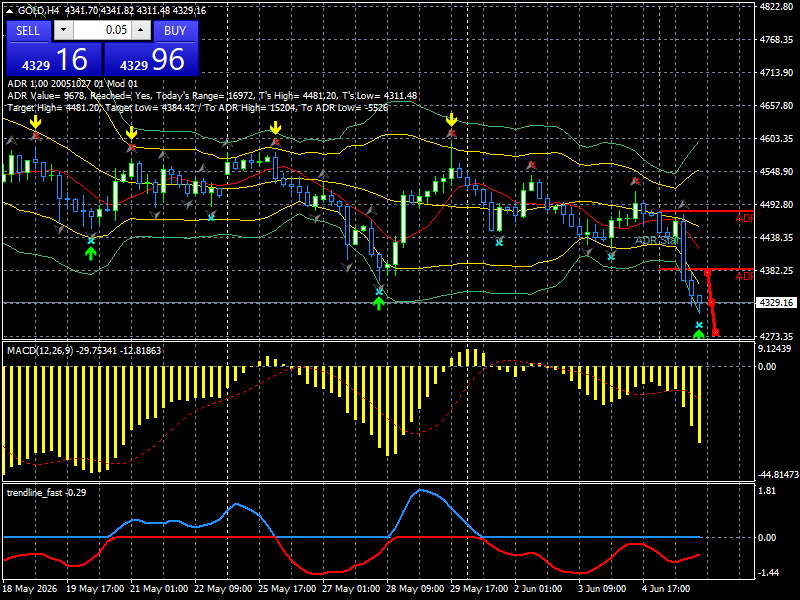Viewport: 800px width, 600px height.
Task: Click the 4822.80 price scale label
Action: tap(777, 7)
